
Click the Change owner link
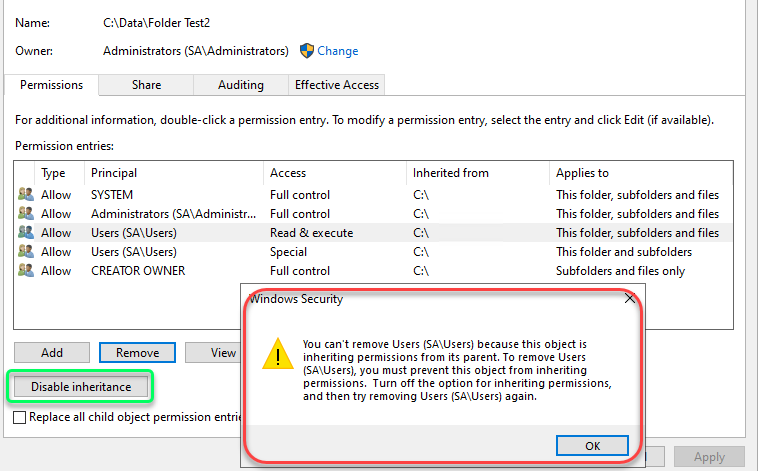337,51
